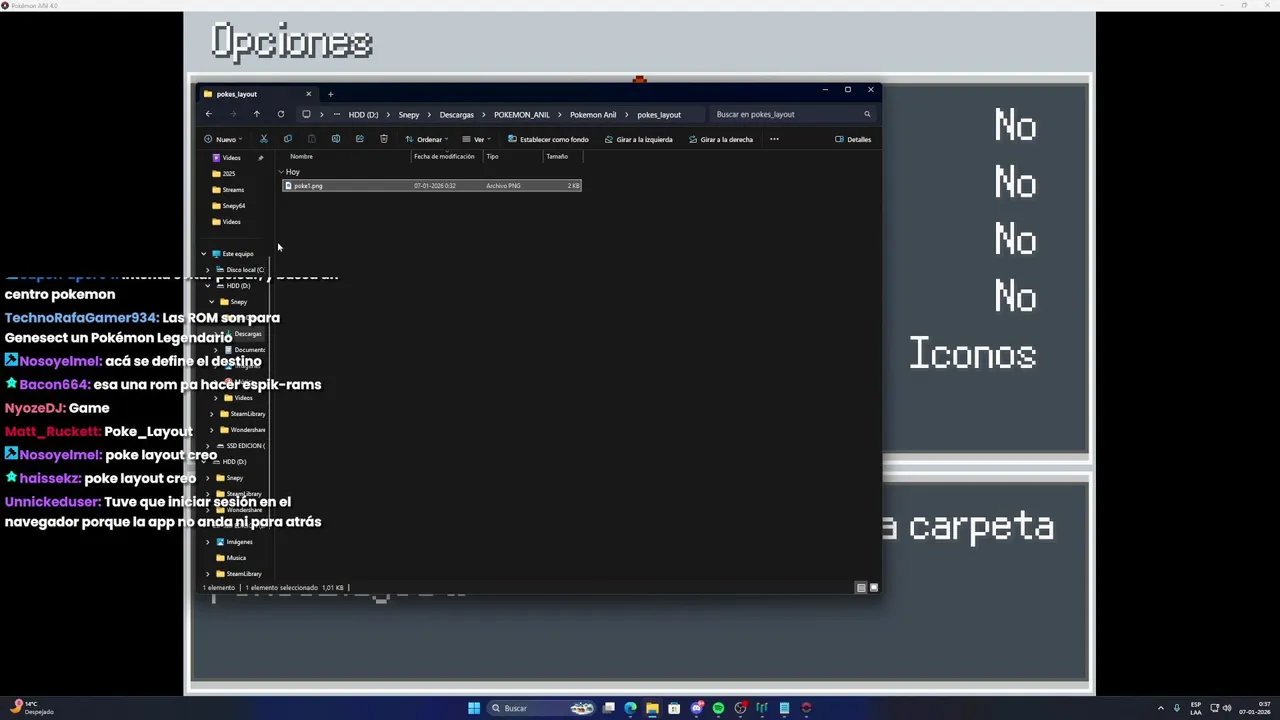Collapse the Hoy group
The width and height of the screenshot is (1280, 720).
(x=281, y=172)
